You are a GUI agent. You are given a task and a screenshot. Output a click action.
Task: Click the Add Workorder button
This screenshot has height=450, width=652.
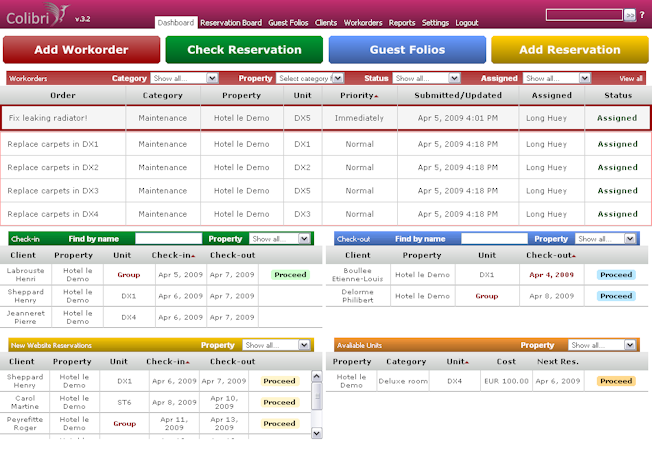[82, 49]
